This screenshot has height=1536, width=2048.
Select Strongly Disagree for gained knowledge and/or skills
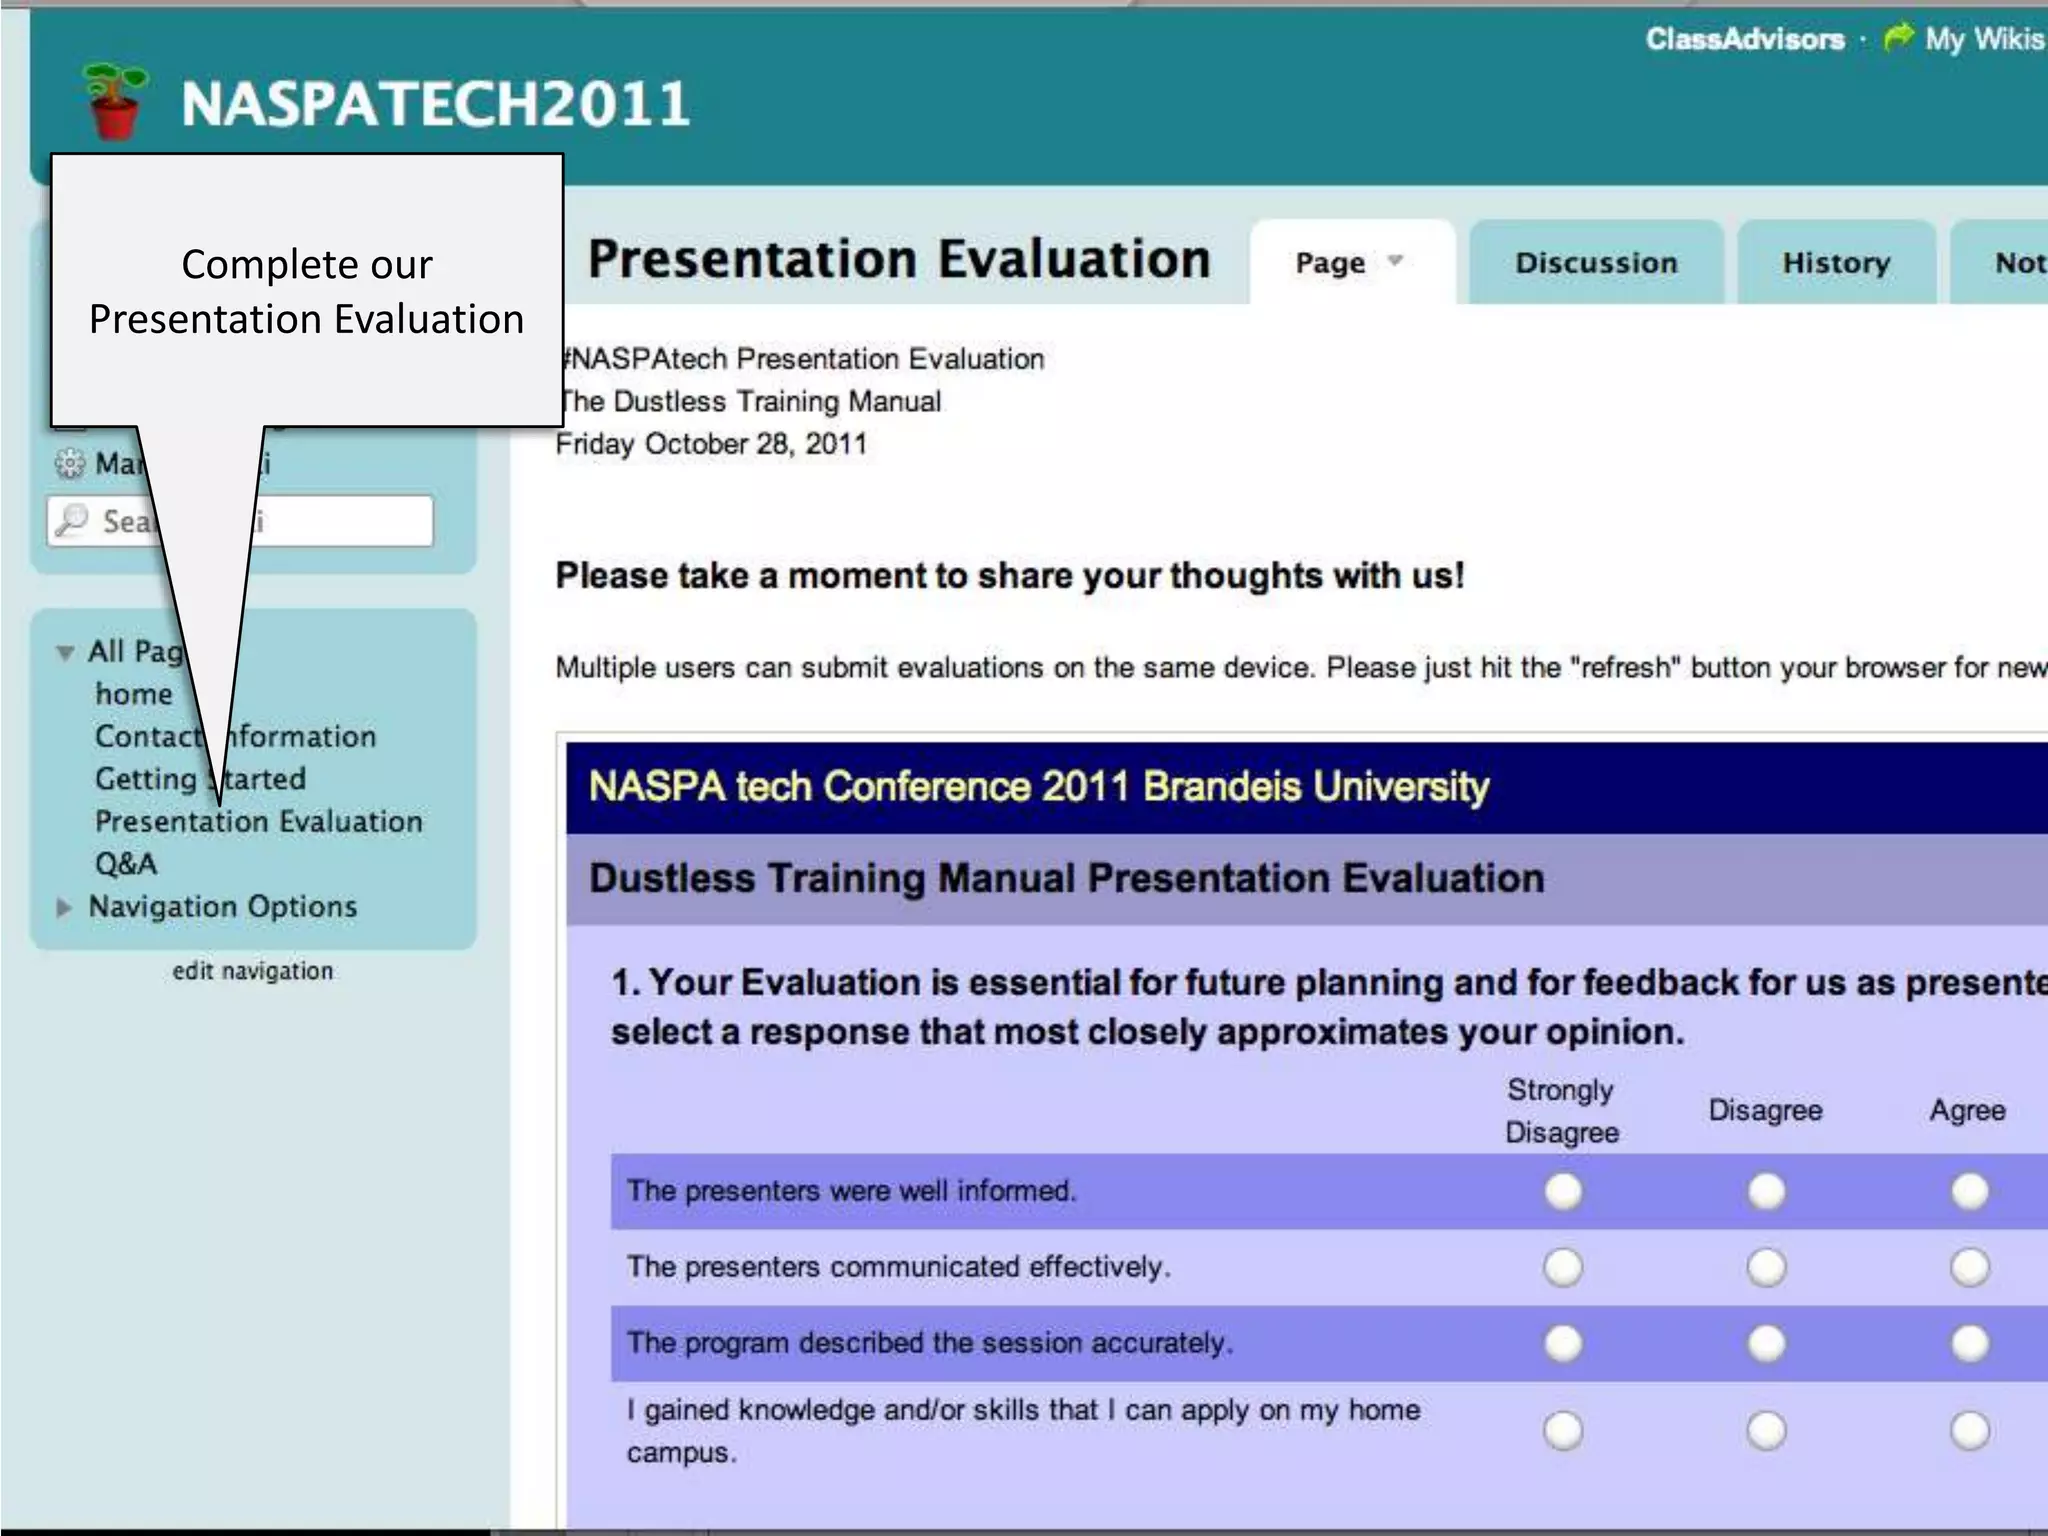click(1563, 1430)
